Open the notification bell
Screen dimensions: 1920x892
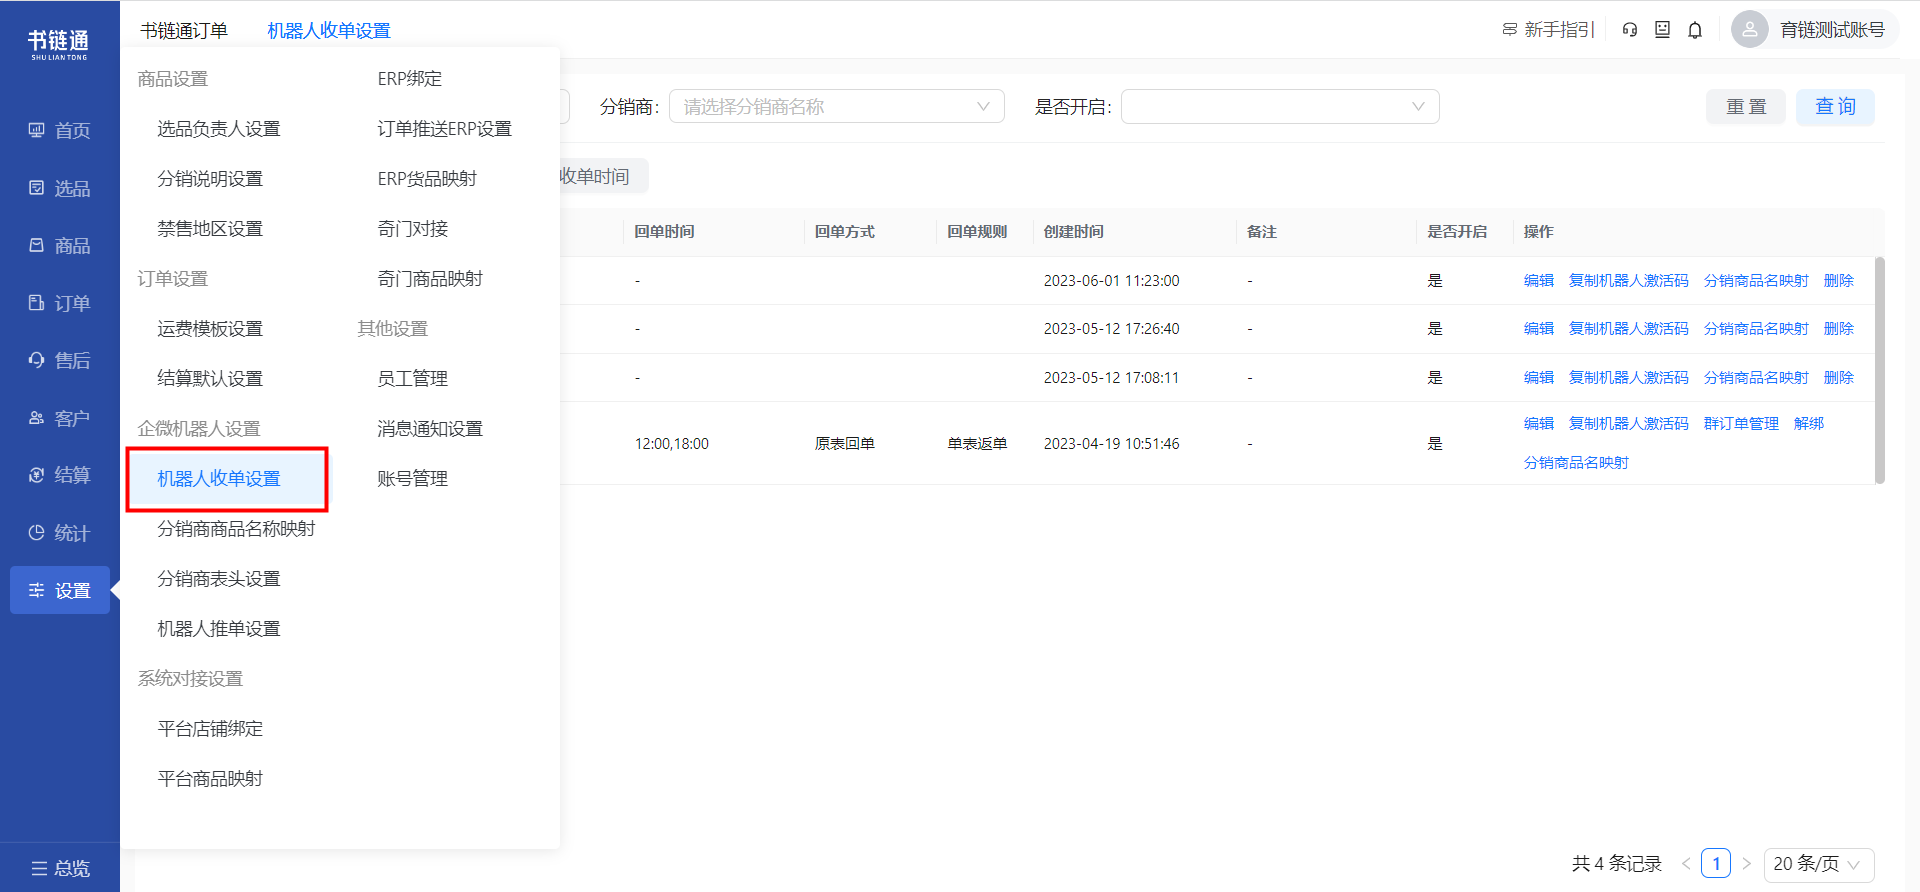1695,30
